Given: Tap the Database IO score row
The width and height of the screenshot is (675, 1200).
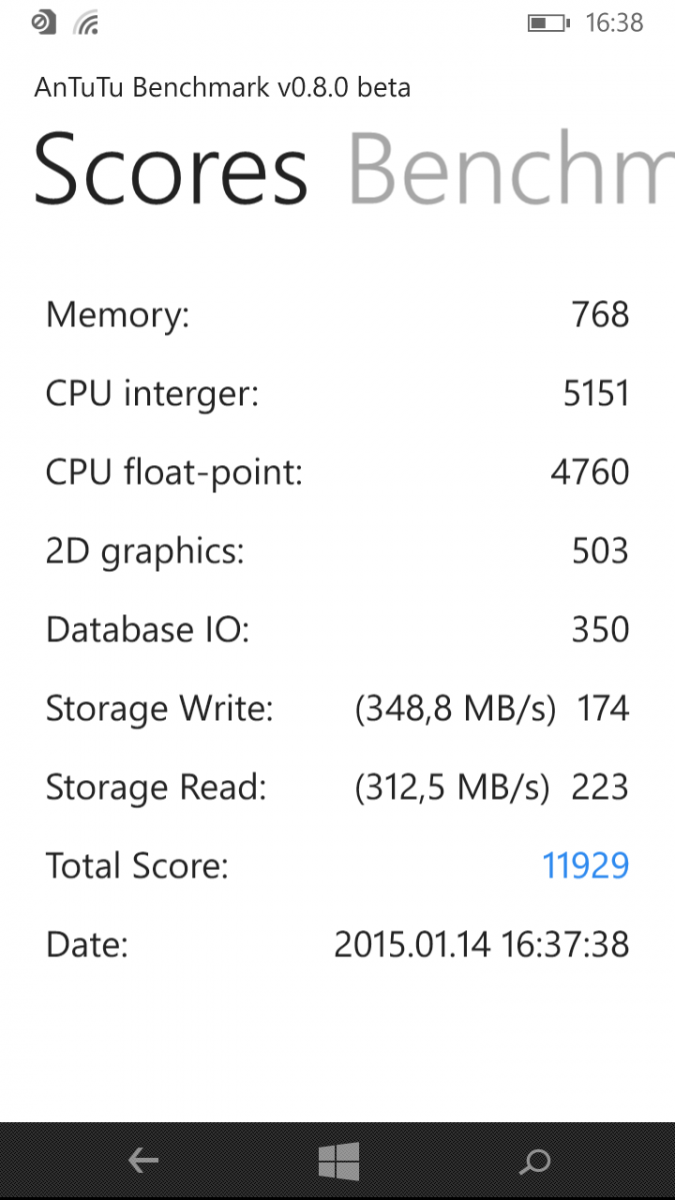Looking at the screenshot, I should click(337, 630).
